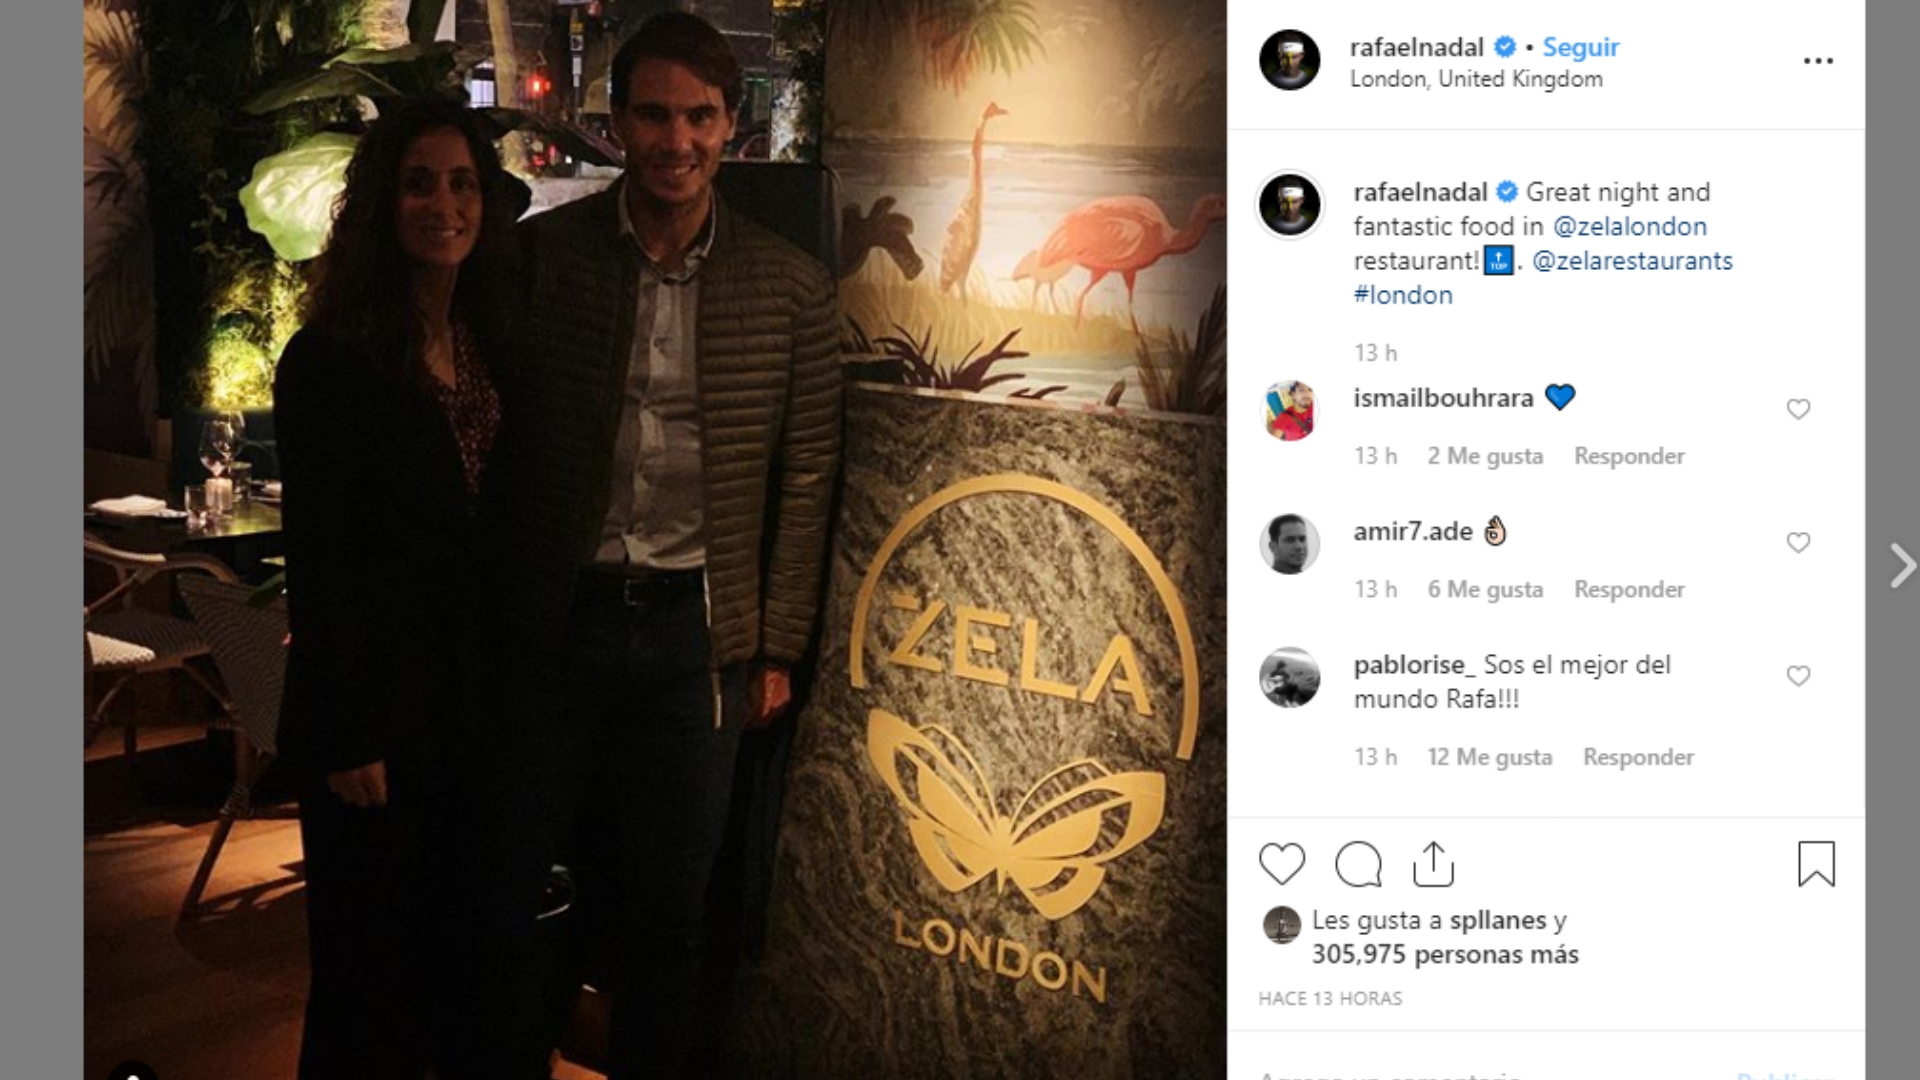Open @zelarestaurants mention link

click(1632, 261)
